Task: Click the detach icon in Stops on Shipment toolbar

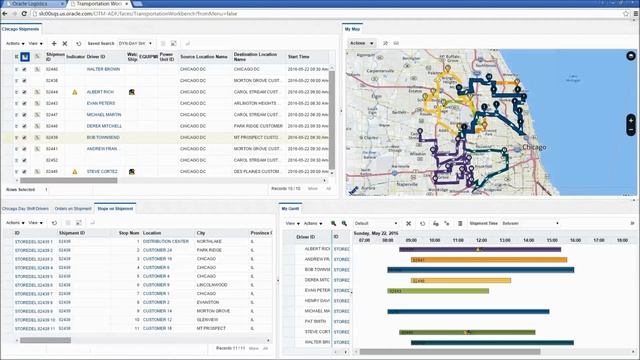Action: pyautogui.click(x=79, y=223)
